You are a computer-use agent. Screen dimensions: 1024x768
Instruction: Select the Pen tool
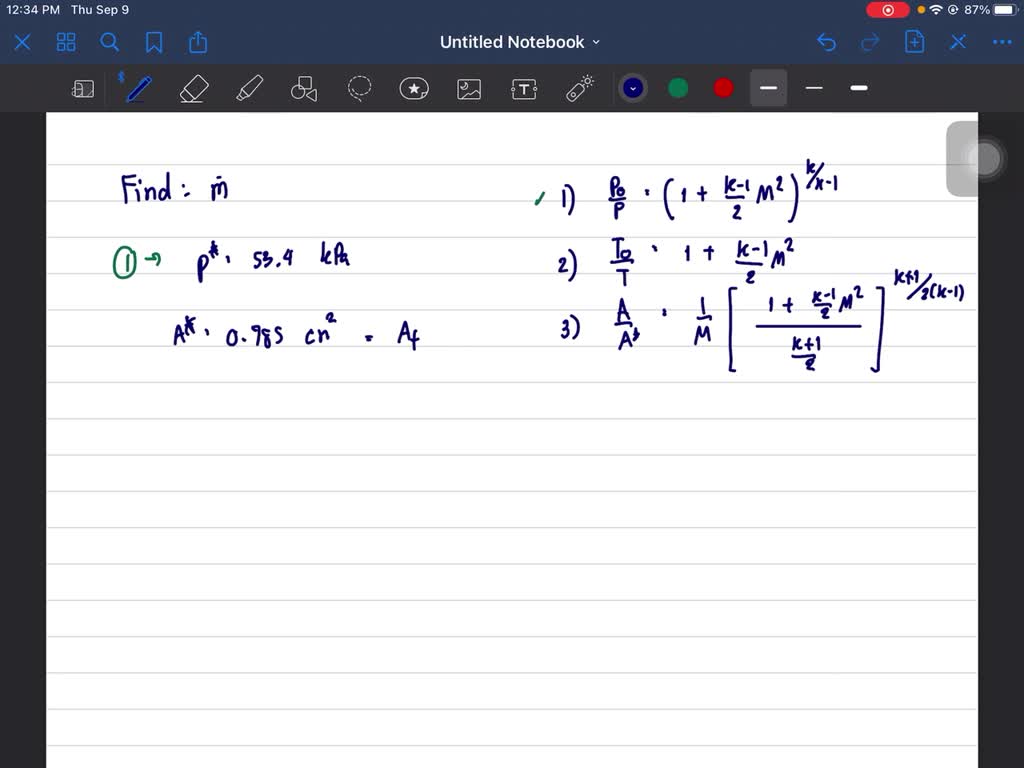pyautogui.click(x=138, y=88)
